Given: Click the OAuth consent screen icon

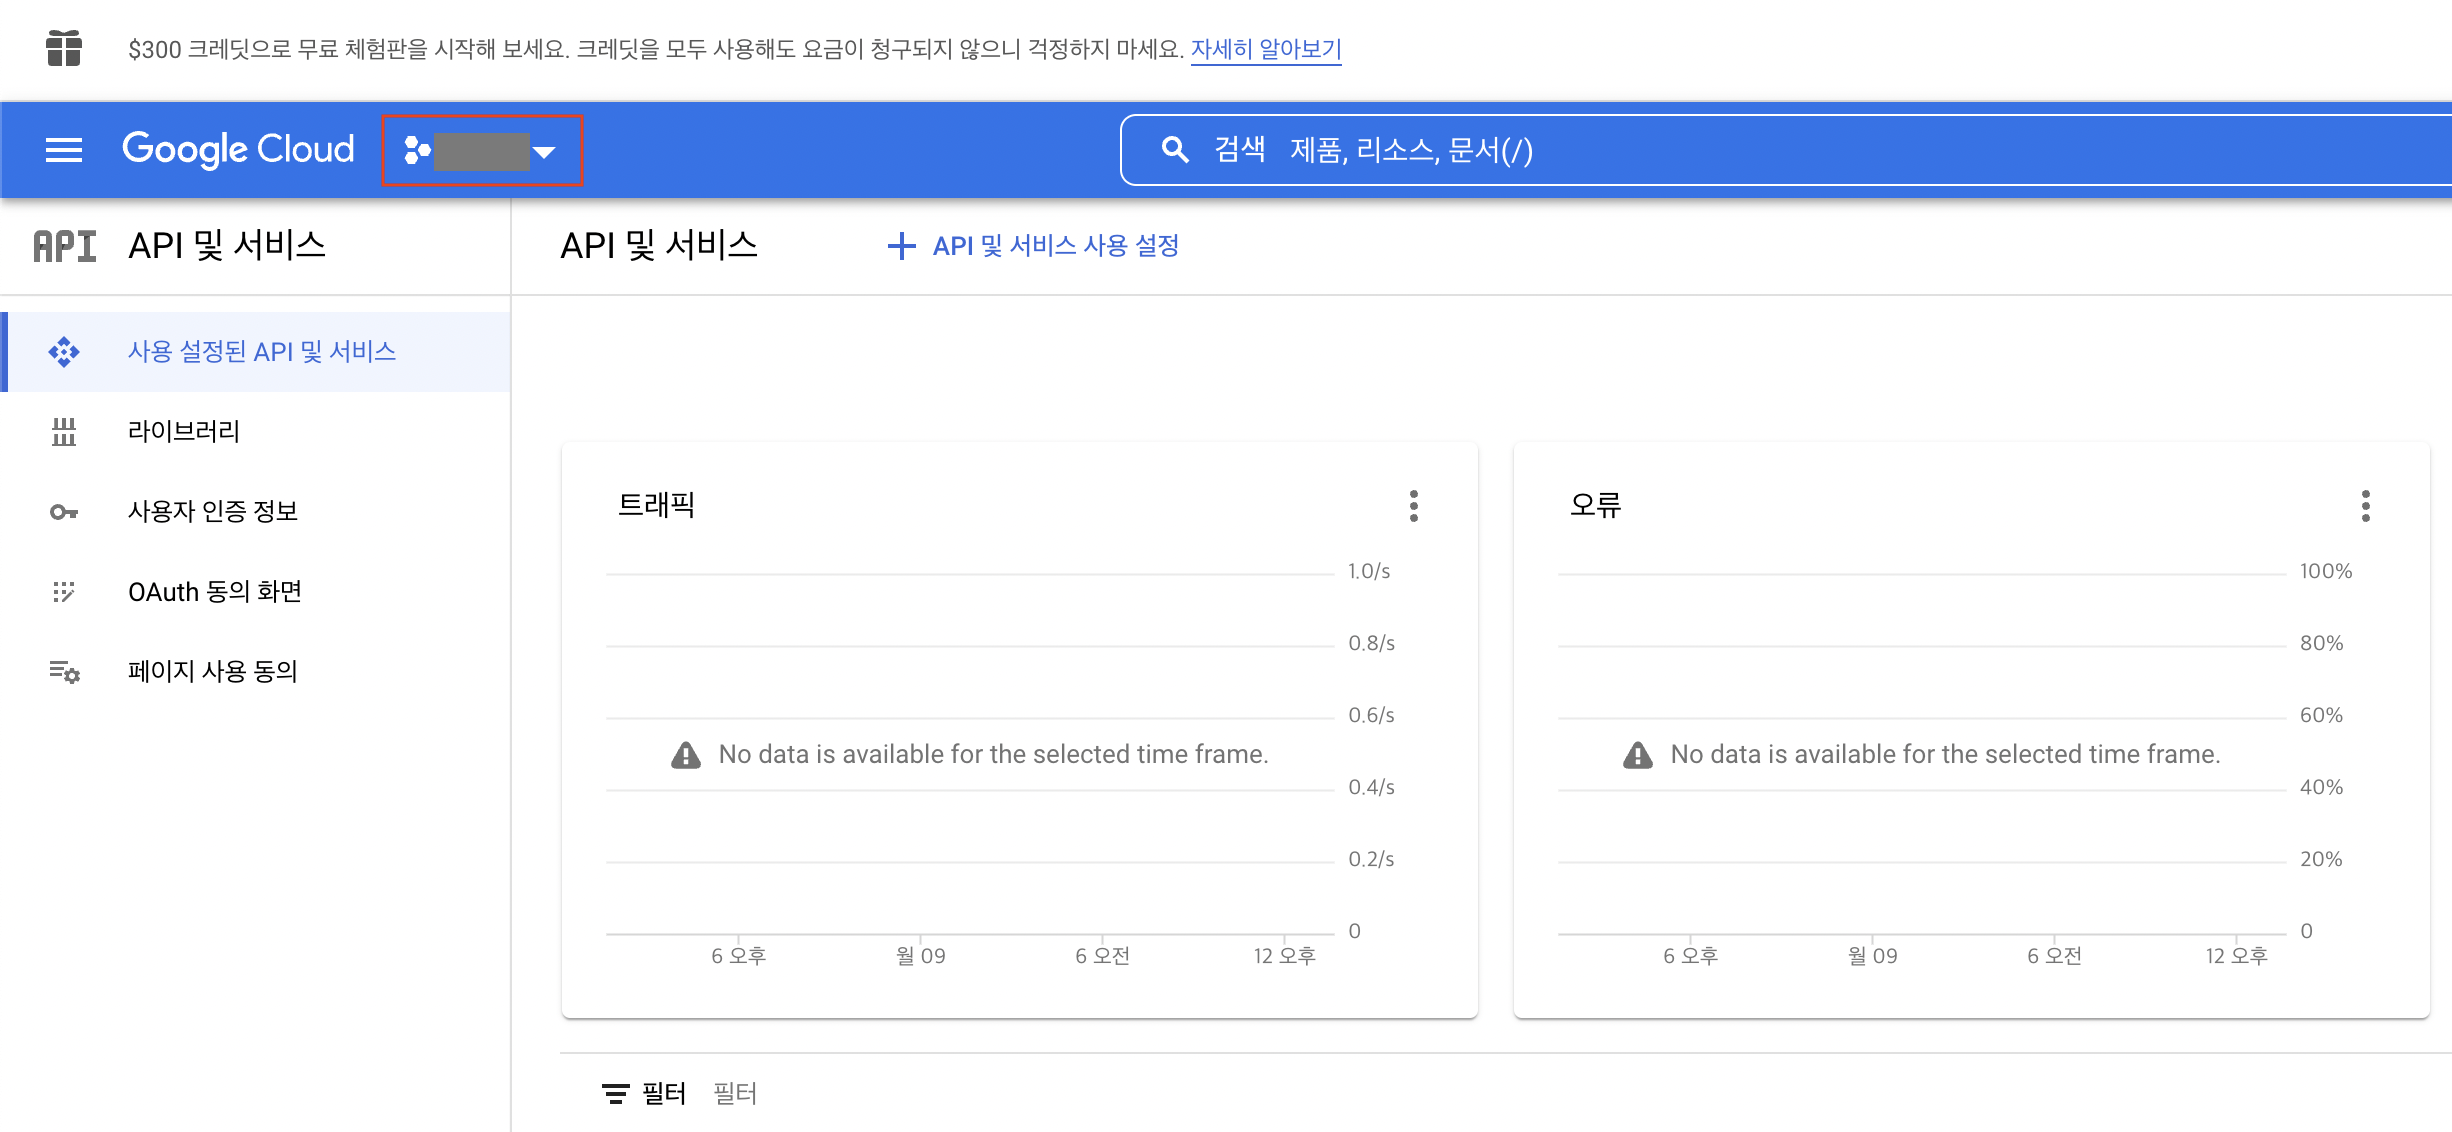Looking at the screenshot, I should point(64,592).
